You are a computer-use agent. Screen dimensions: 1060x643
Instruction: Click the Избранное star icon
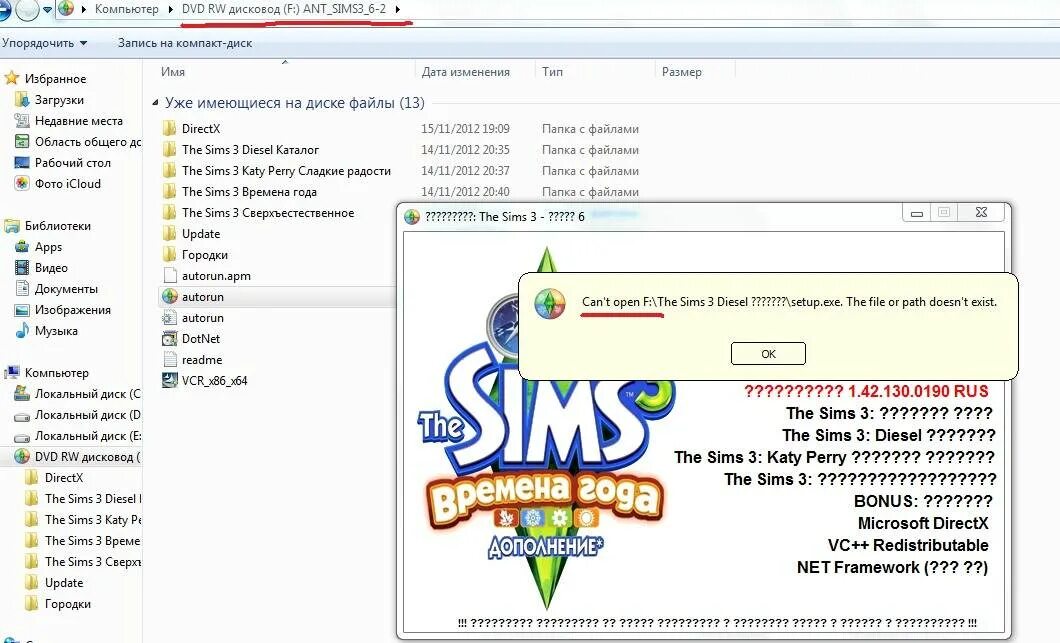(11, 78)
